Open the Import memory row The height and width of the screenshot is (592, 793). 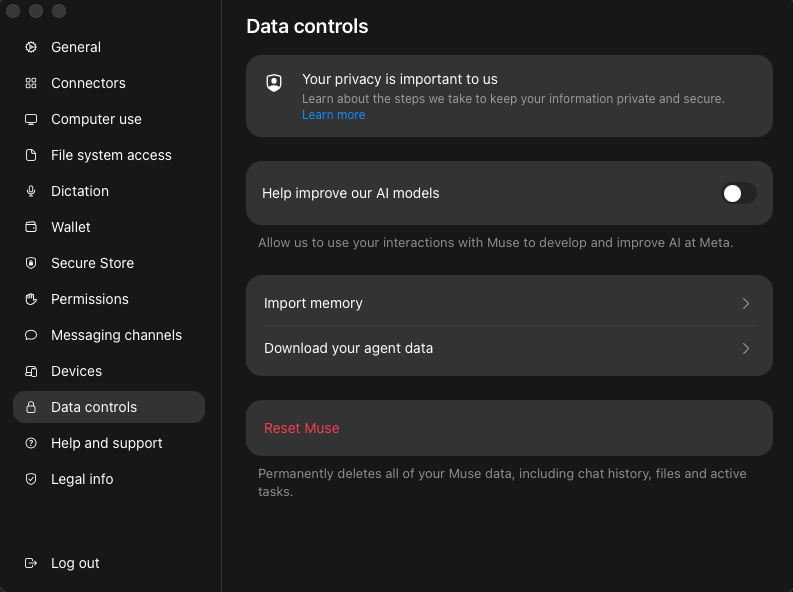coord(509,303)
